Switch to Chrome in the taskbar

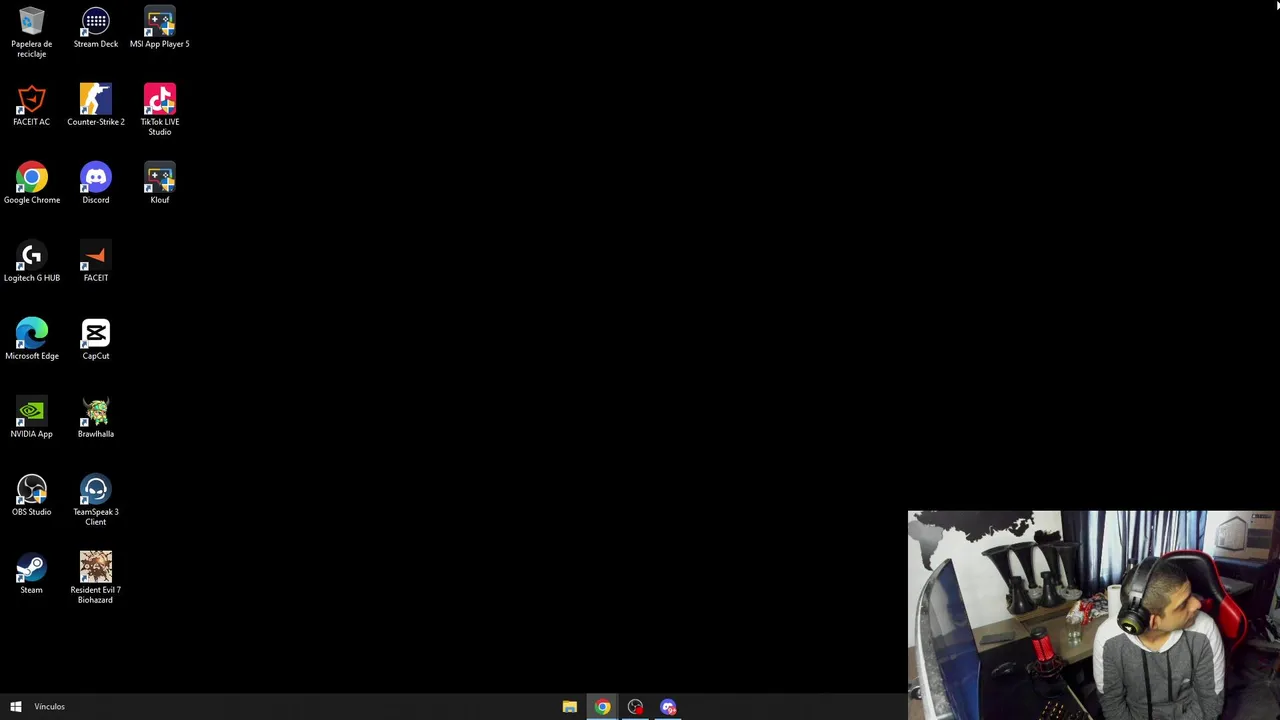603,707
